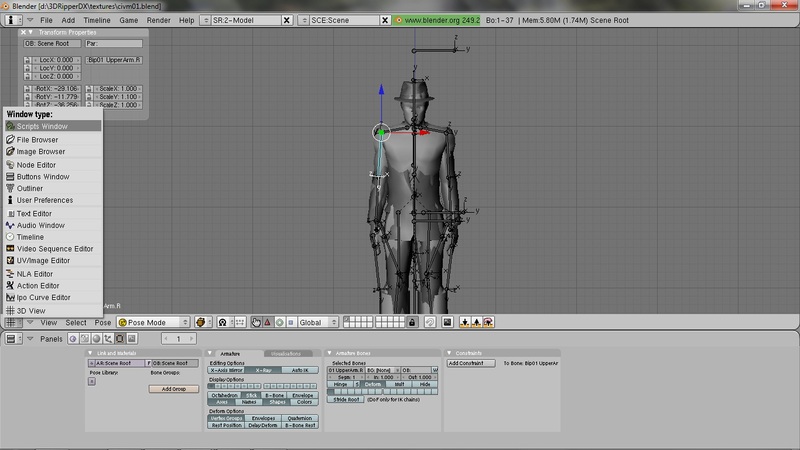Click the Add Group button
Image resolution: width=800 pixels, height=450 pixels.
(173, 389)
